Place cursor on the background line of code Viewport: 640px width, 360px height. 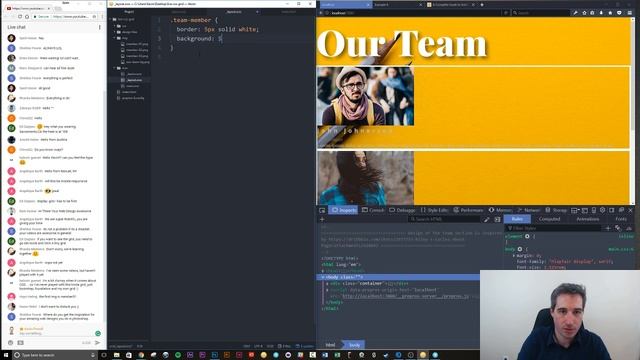(199, 39)
